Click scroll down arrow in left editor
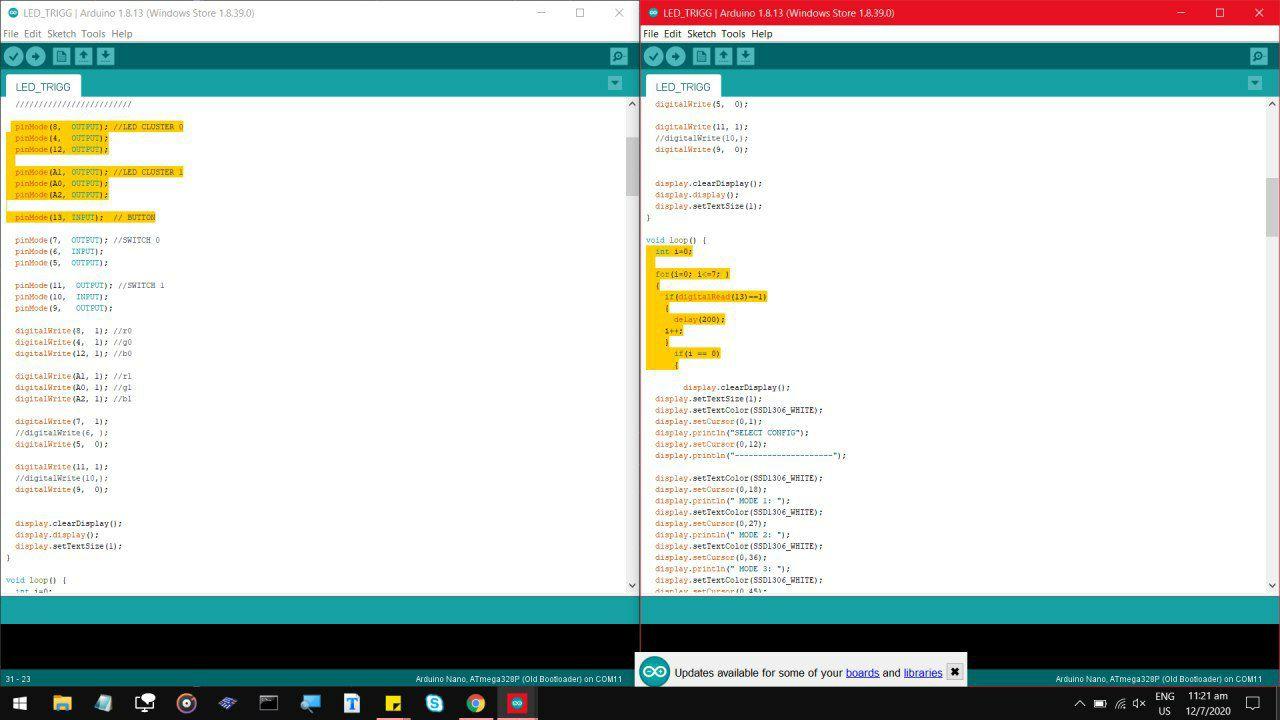This screenshot has width=1280, height=720. (x=632, y=586)
